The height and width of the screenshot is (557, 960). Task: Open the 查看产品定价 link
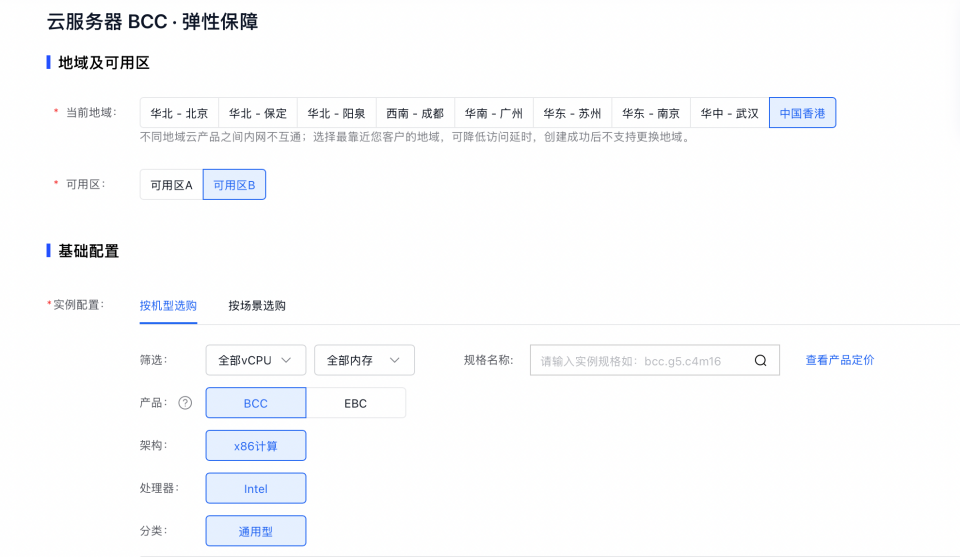coord(840,361)
